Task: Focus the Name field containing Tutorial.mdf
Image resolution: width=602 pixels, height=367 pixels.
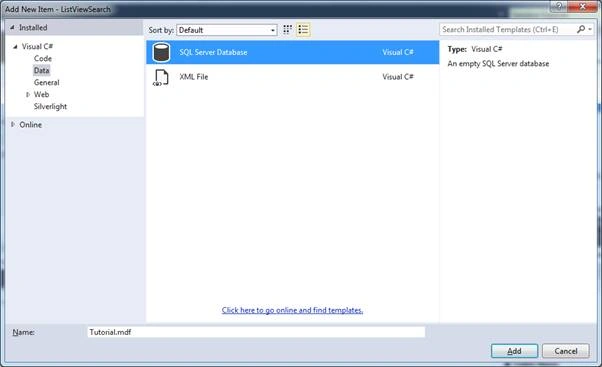Action: (x=256, y=332)
